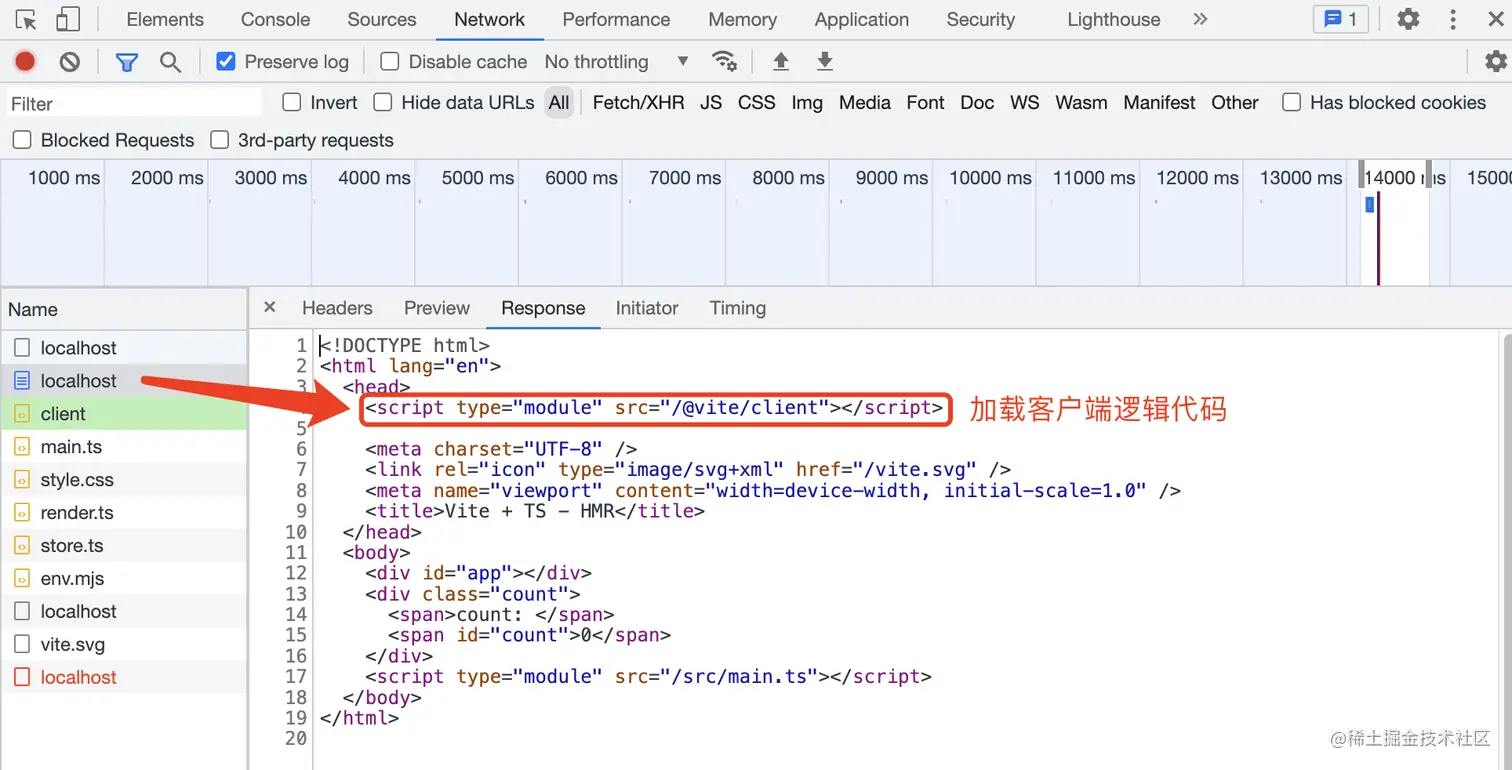Open the Application panel

862,19
